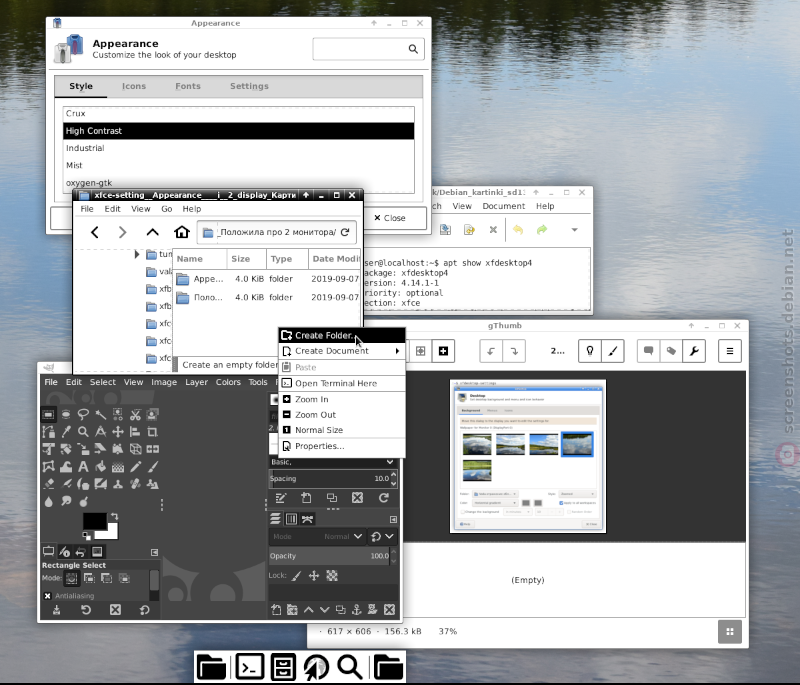Toggle gThumb thumbnail strip button in status bar

click(x=730, y=631)
